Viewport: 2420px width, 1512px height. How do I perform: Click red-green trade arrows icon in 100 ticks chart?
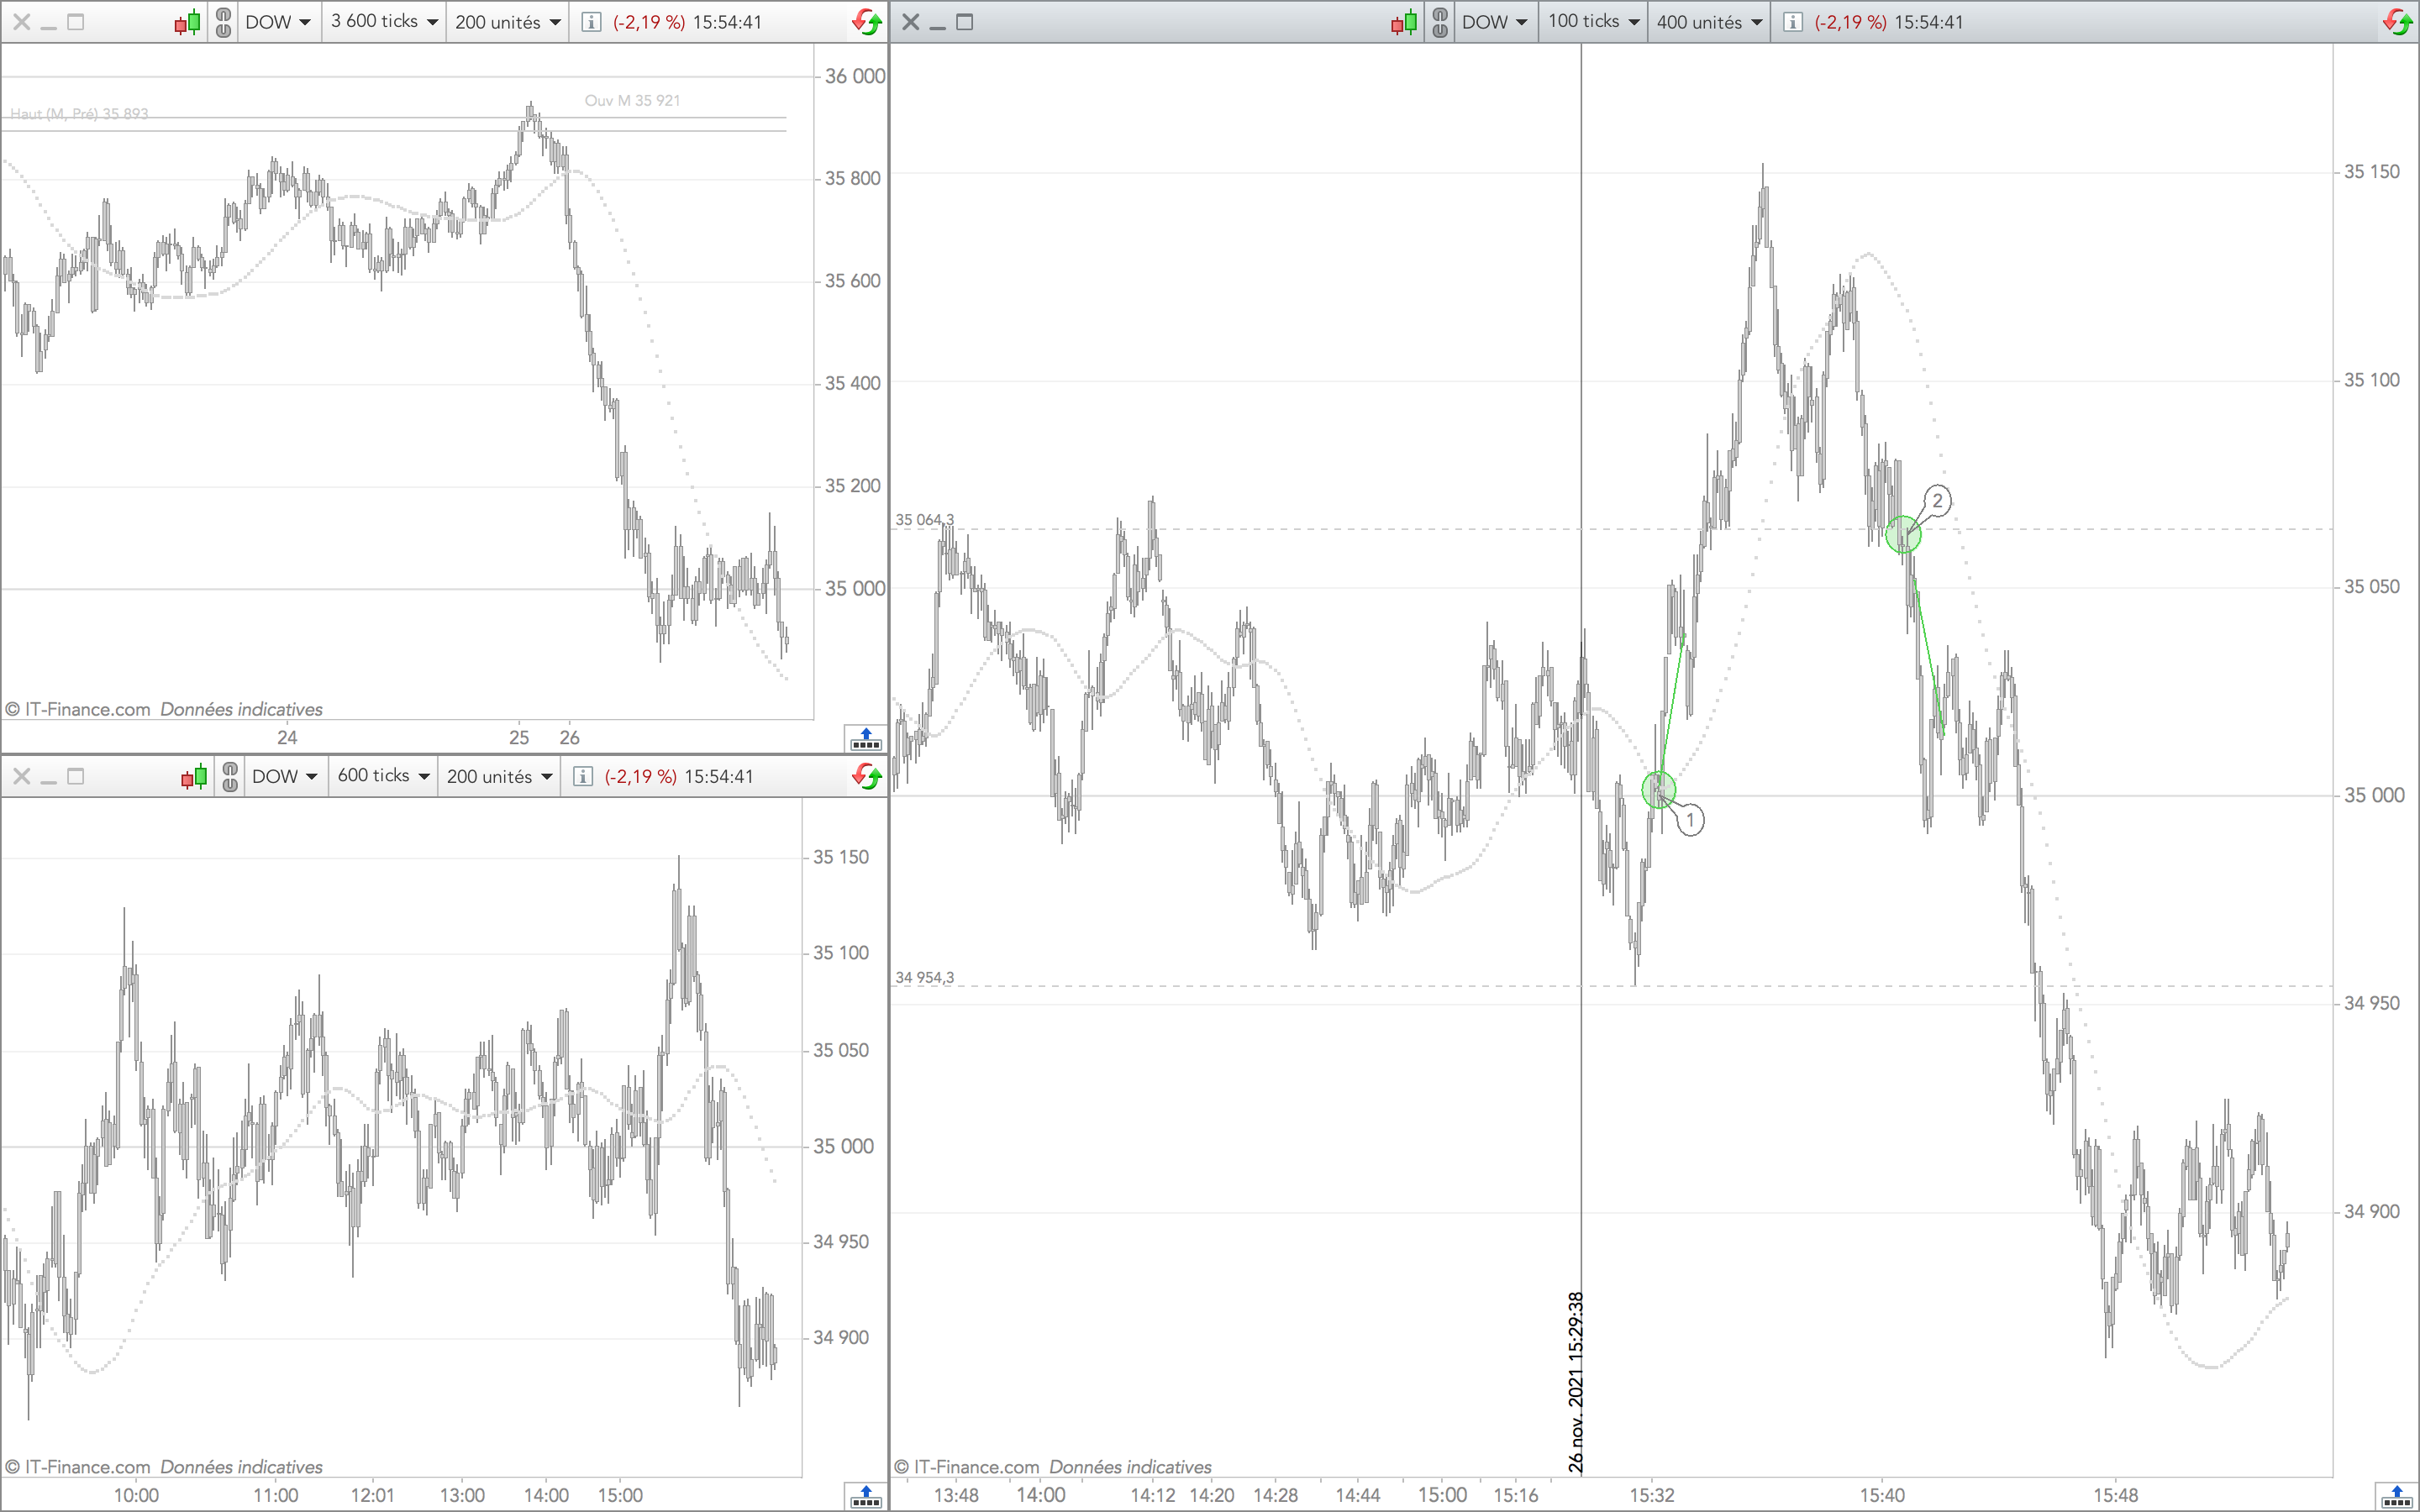[x=2398, y=22]
